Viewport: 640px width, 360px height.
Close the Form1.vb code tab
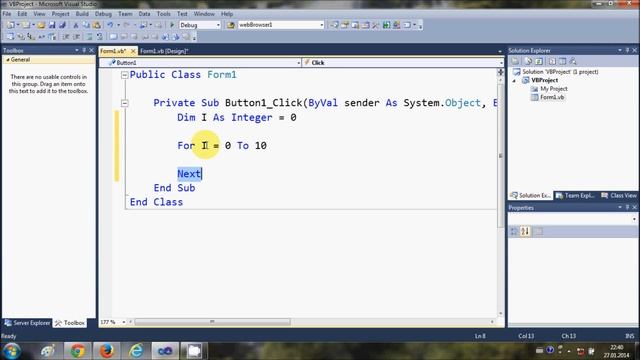tap(133, 51)
